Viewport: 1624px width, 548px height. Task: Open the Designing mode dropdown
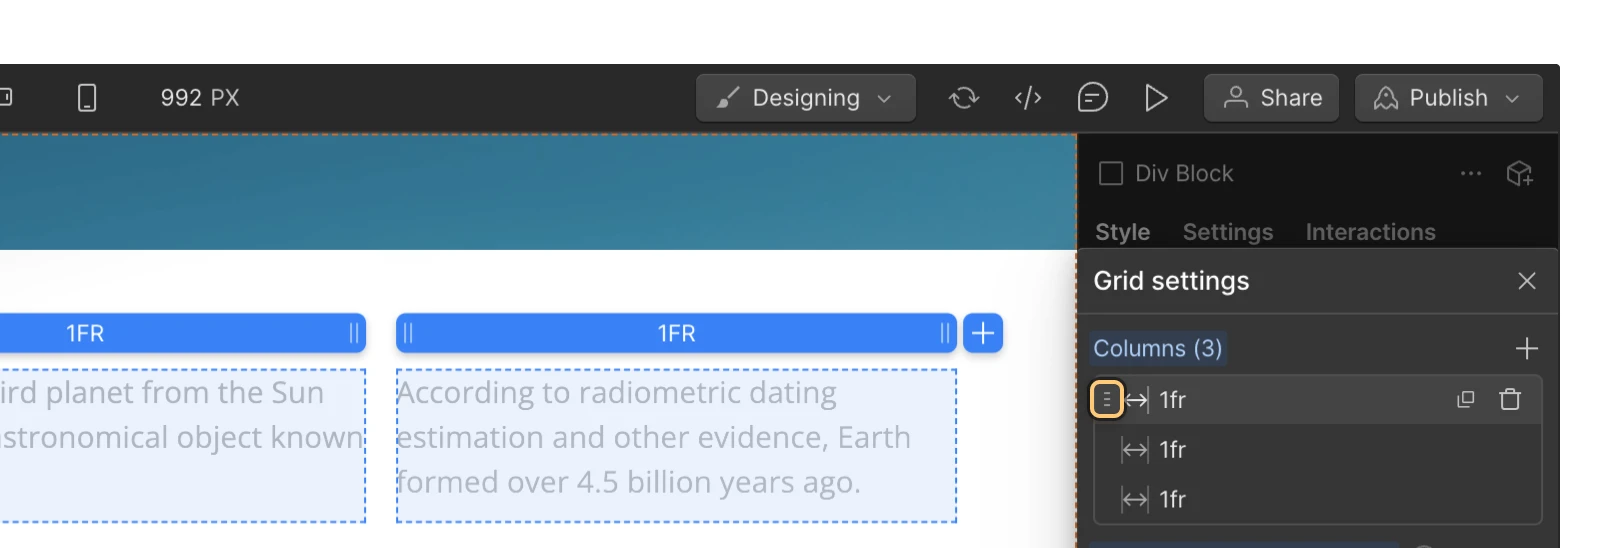click(x=805, y=98)
